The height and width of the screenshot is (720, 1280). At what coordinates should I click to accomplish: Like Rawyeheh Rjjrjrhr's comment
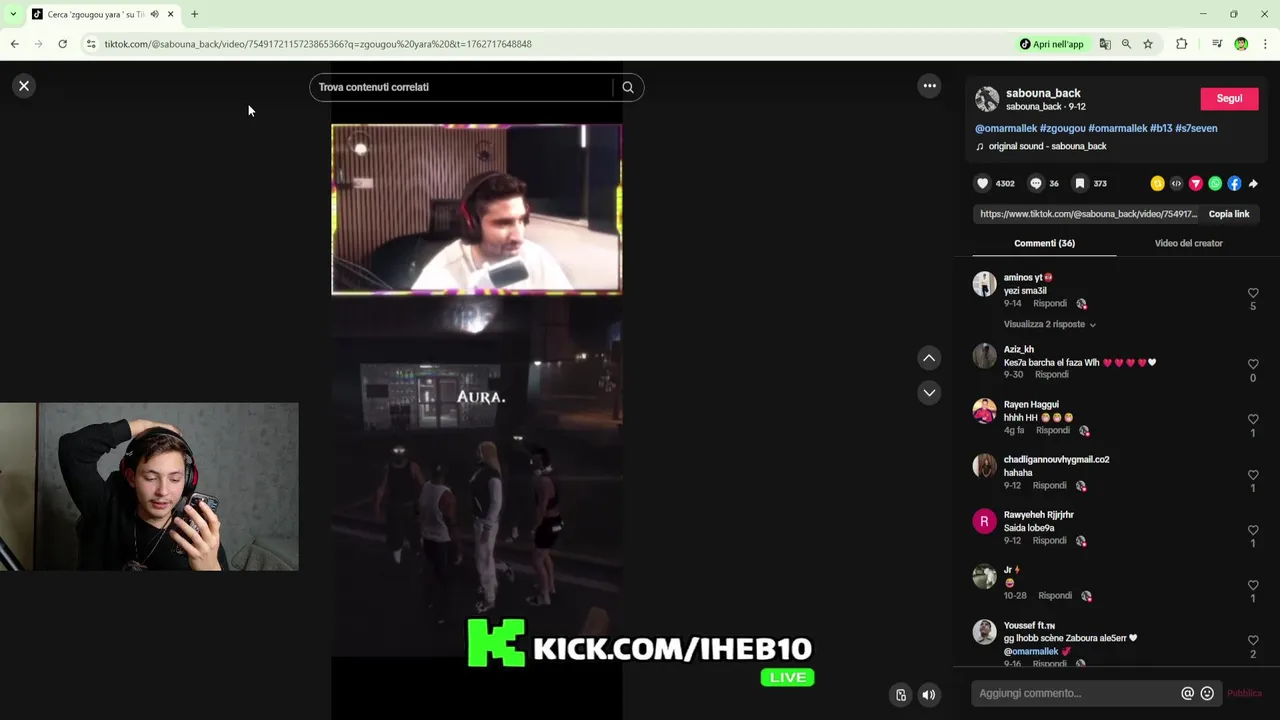click(x=1253, y=530)
